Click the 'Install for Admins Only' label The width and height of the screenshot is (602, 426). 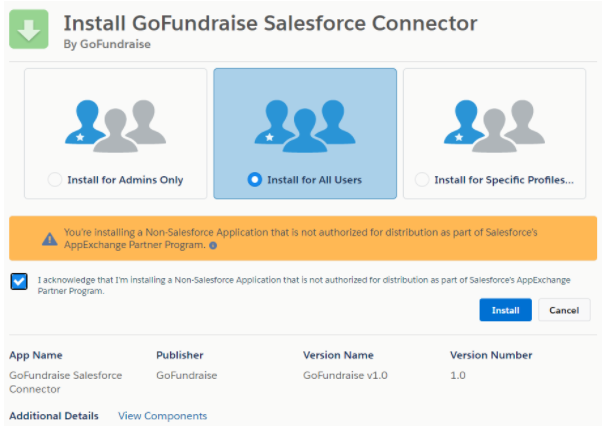125,180
